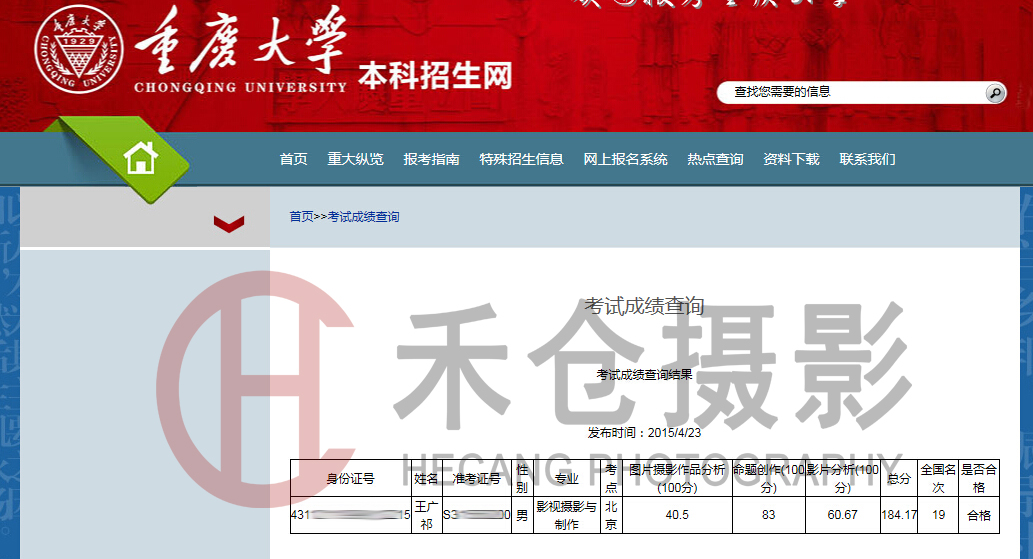The width and height of the screenshot is (1033, 559).
Task: Click the score cell 60.67
Action: click(843, 515)
